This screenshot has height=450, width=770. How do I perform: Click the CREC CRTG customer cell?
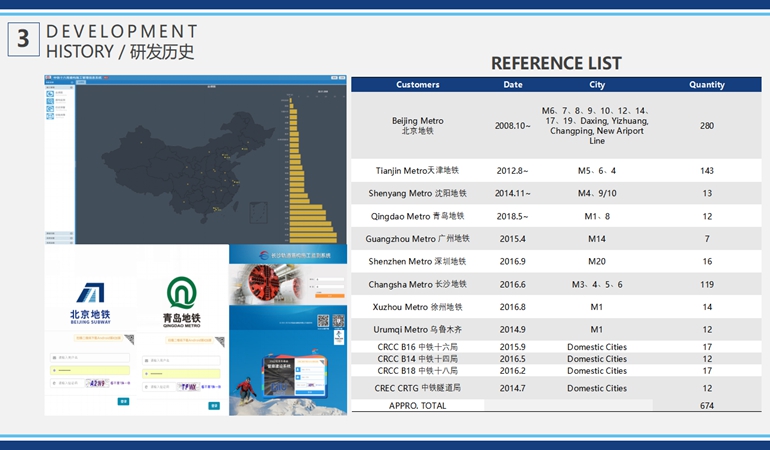(417, 388)
